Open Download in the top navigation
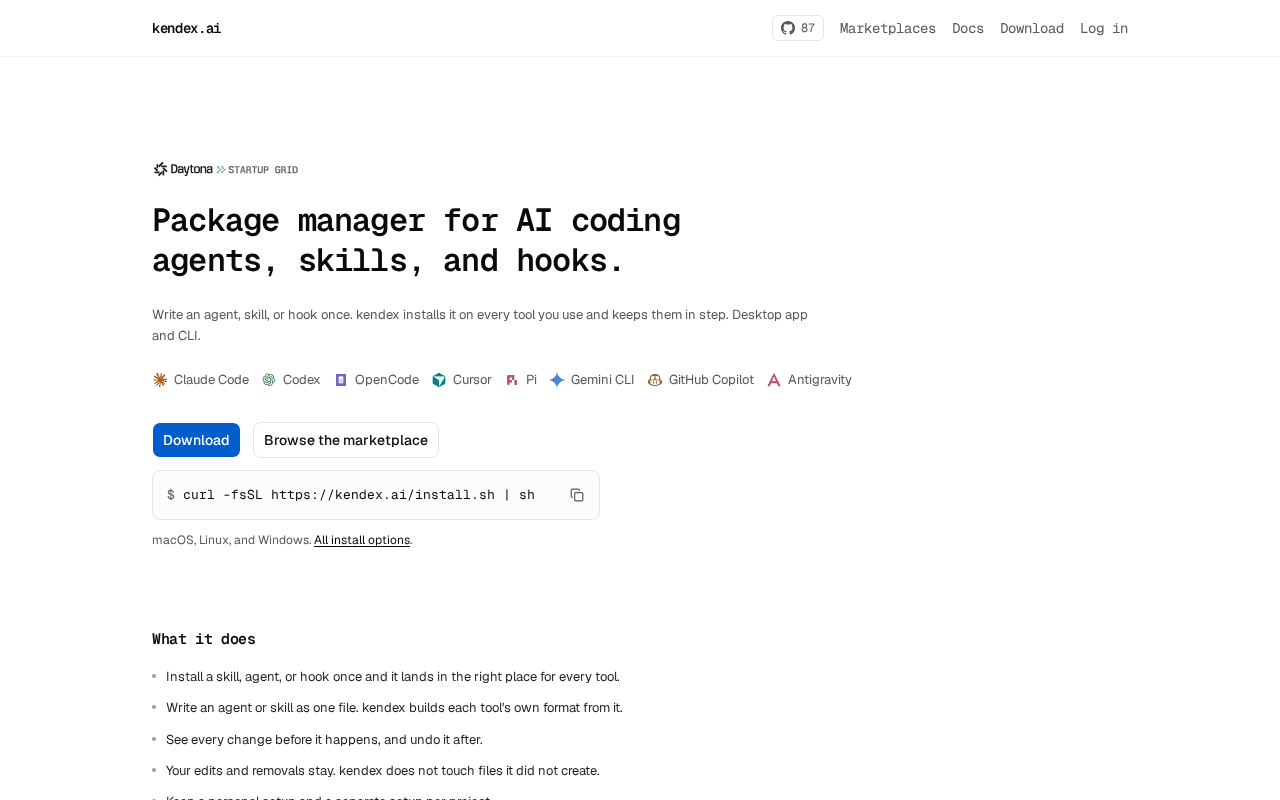 (x=1032, y=28)
